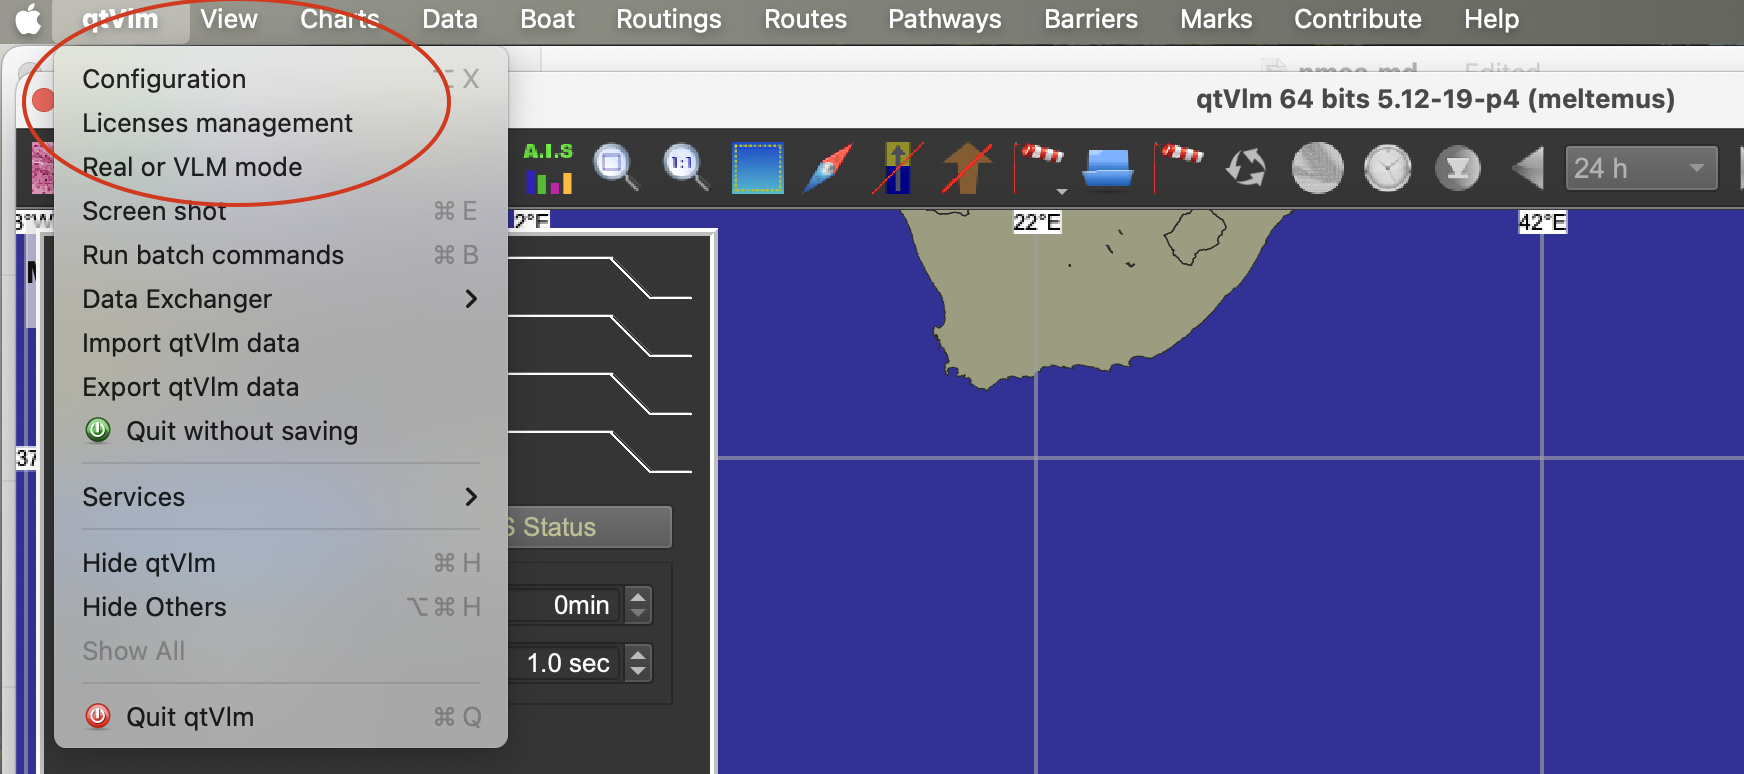Image resolution: width=1744 pixels, height=774 pixels.
Task: Click the Status button in the panel
Action: [588, 527]
